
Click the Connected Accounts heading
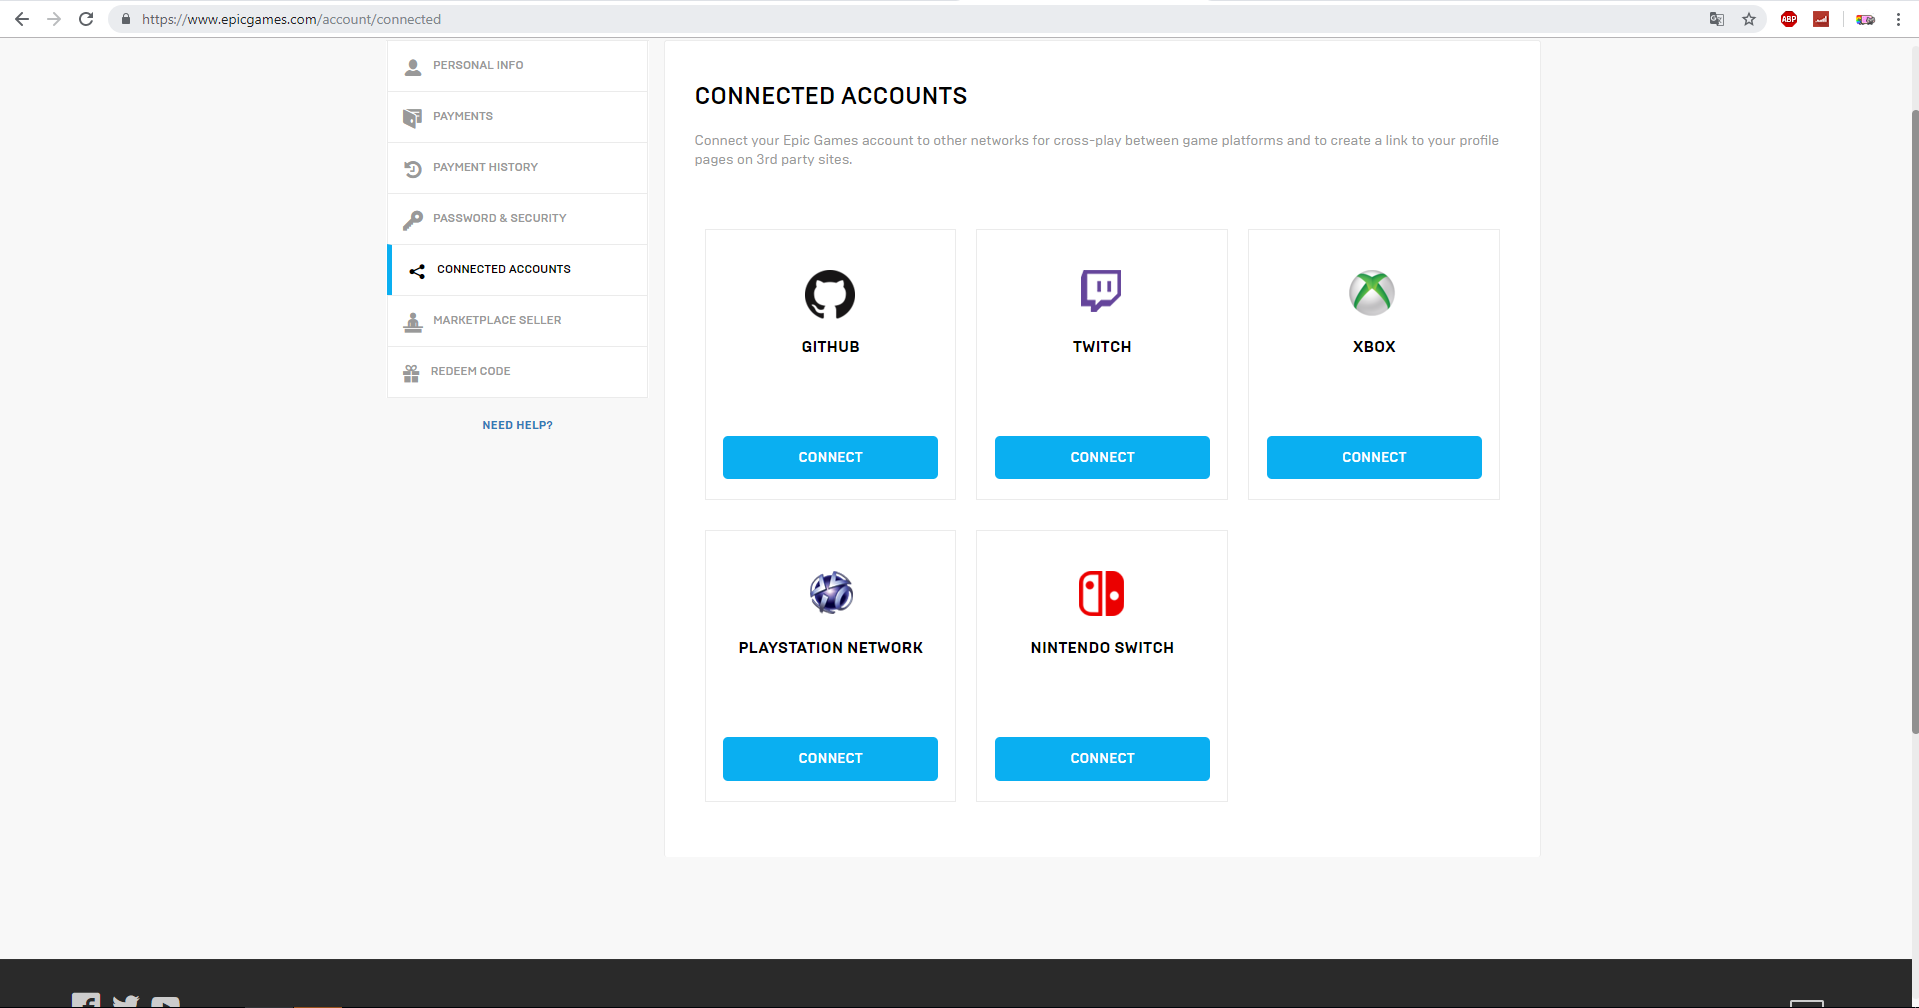click(x=831, y=96)
